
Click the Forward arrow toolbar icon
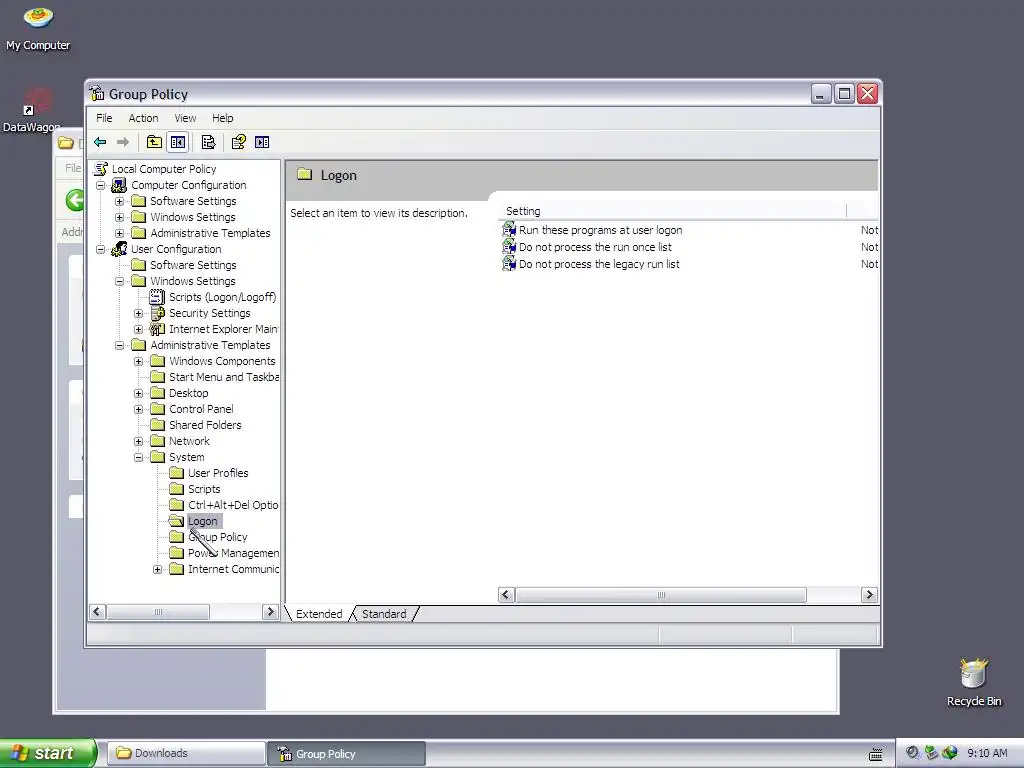pyautogui.click(x=123, y=142)
